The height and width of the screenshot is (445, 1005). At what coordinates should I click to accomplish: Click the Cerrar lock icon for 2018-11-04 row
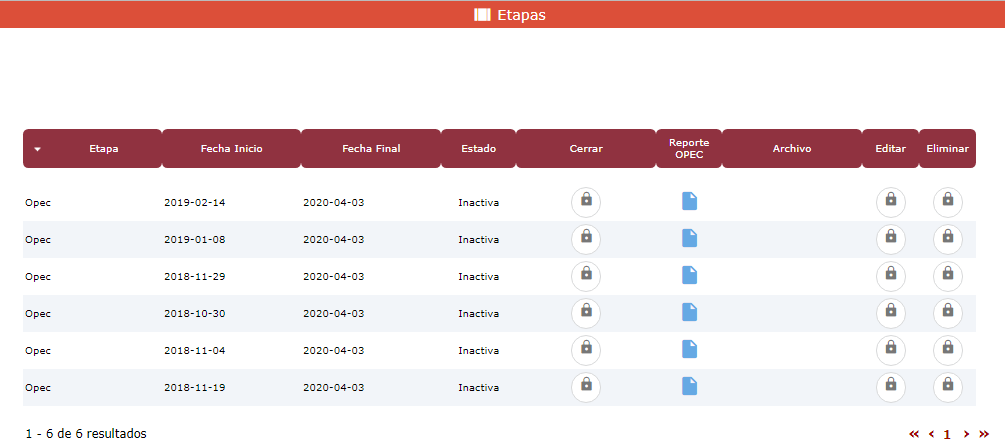[586, 350]
